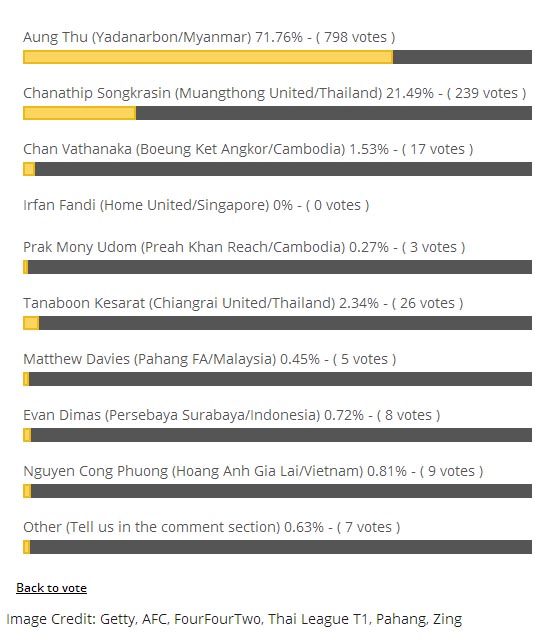Click the Prak Mony Udom result bar
This screenshot has width=548, height=639.
[277, 267]
